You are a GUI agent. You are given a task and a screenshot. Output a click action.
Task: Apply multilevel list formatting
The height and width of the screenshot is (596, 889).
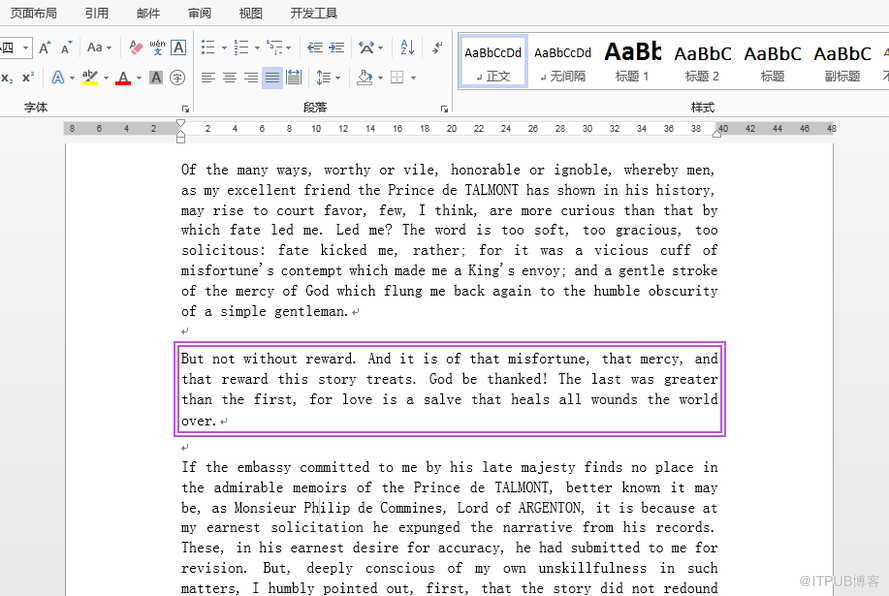pos(274,48)
